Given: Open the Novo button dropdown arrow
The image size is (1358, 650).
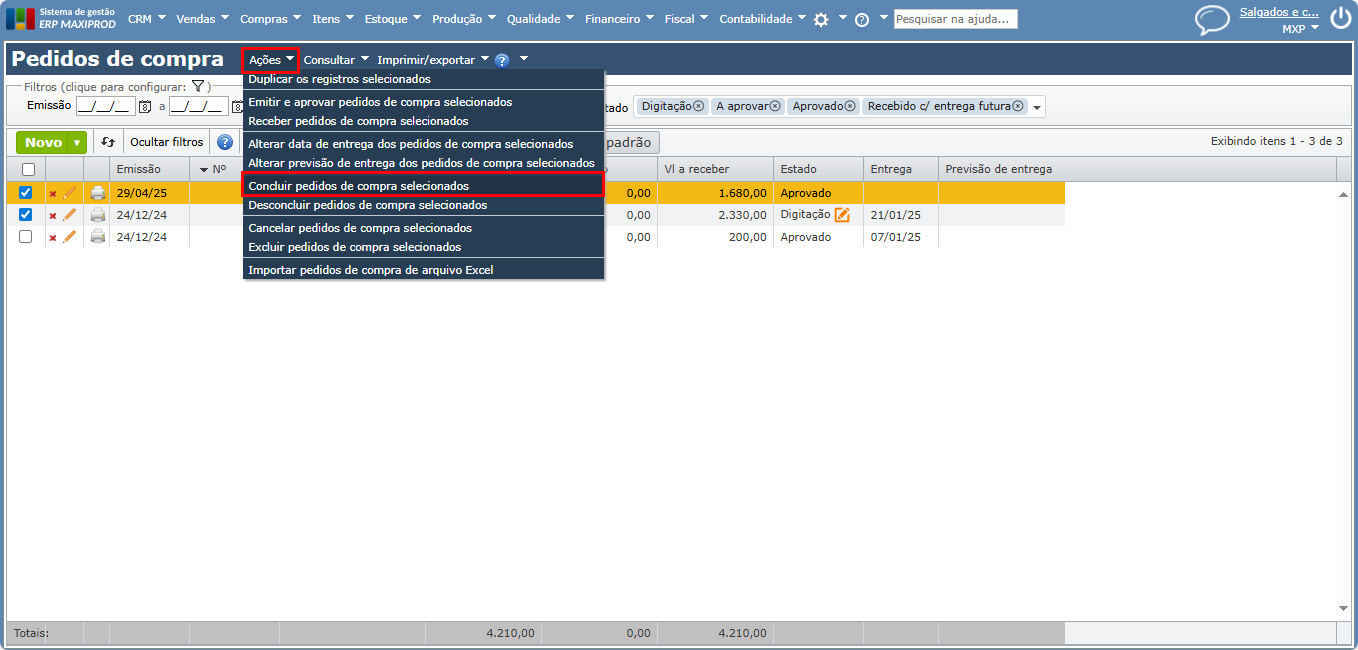Looking at the screenshot, I should [77, 143].
